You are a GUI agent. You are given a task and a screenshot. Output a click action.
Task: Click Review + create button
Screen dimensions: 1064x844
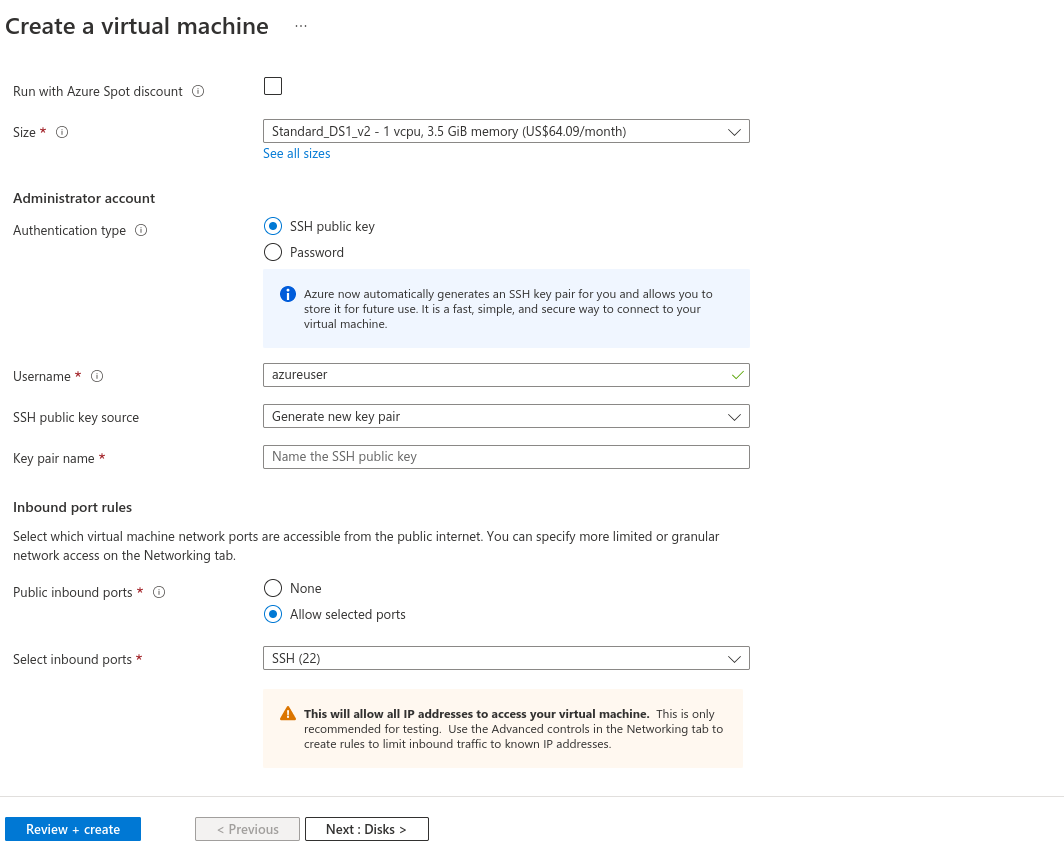(x=72, y=829)
